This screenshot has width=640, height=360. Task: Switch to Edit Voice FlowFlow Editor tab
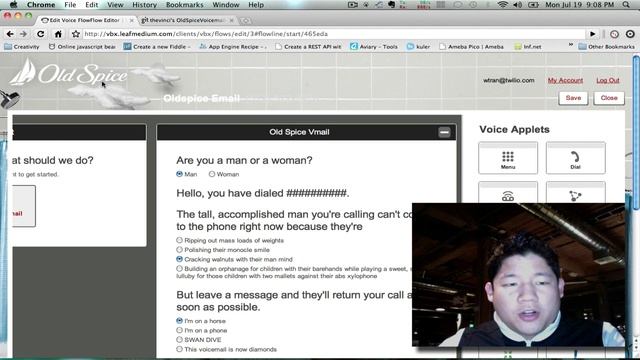84,20
